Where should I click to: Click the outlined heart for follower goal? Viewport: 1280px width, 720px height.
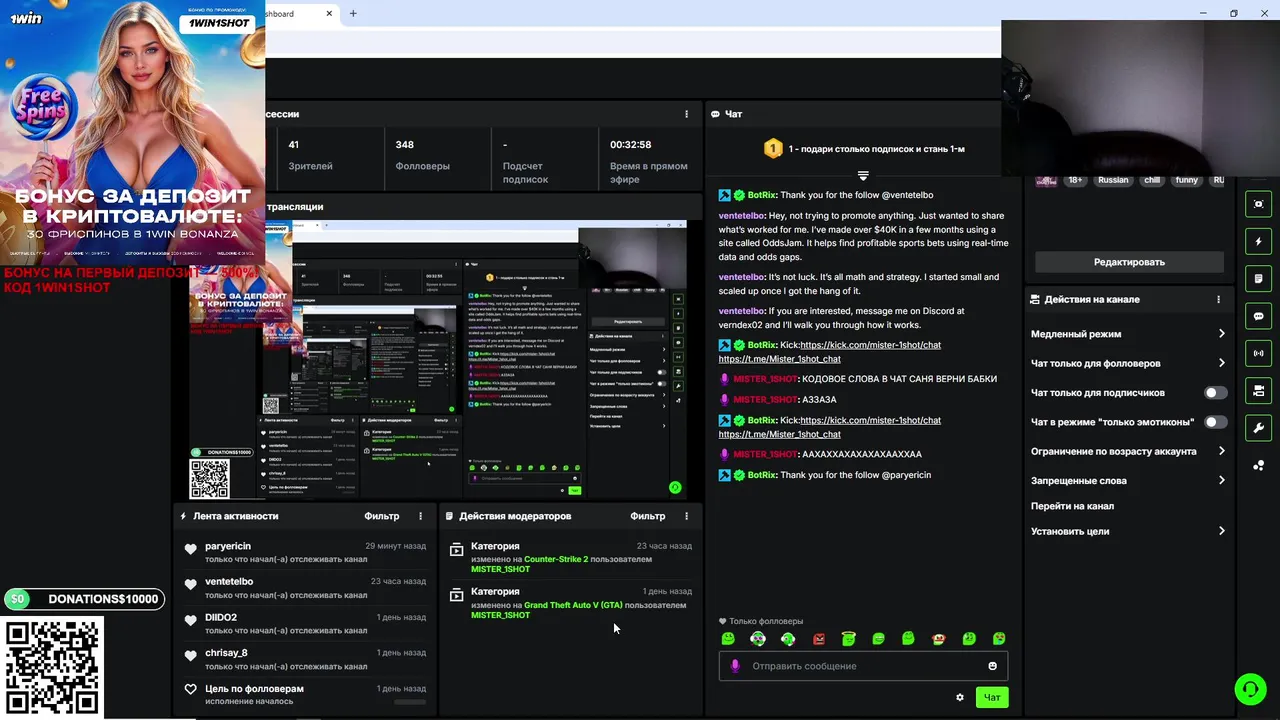[190, 689]
